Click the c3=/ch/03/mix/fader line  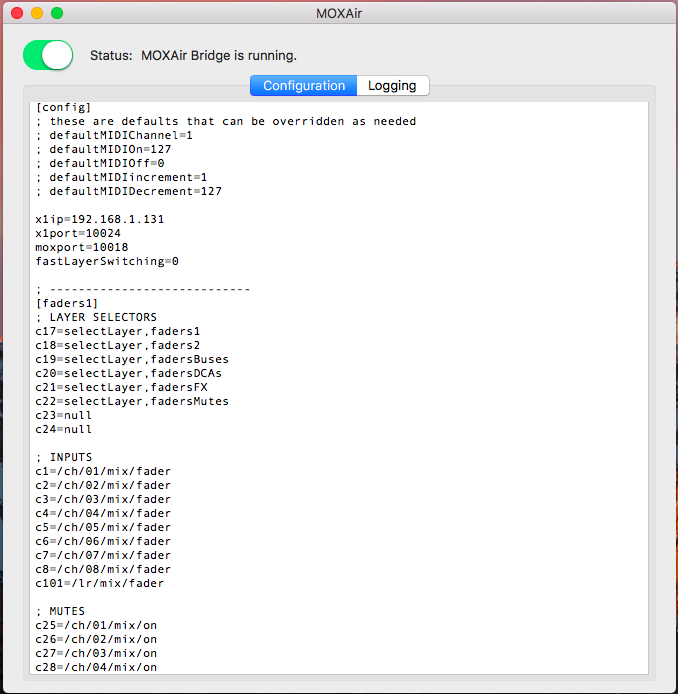[103, 499]
